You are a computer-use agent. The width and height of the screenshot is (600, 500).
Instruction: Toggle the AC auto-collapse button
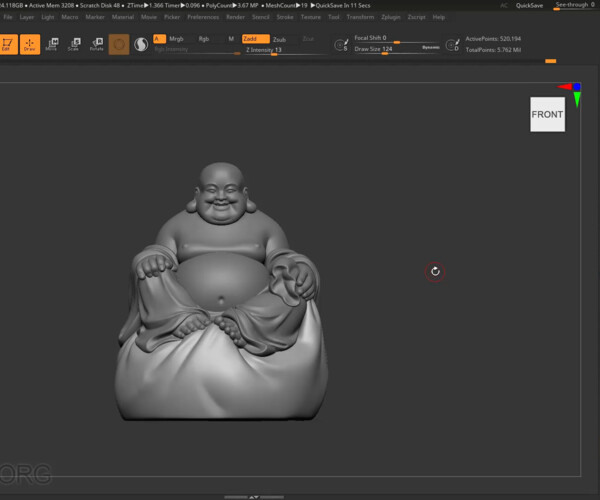coord(504,5)
